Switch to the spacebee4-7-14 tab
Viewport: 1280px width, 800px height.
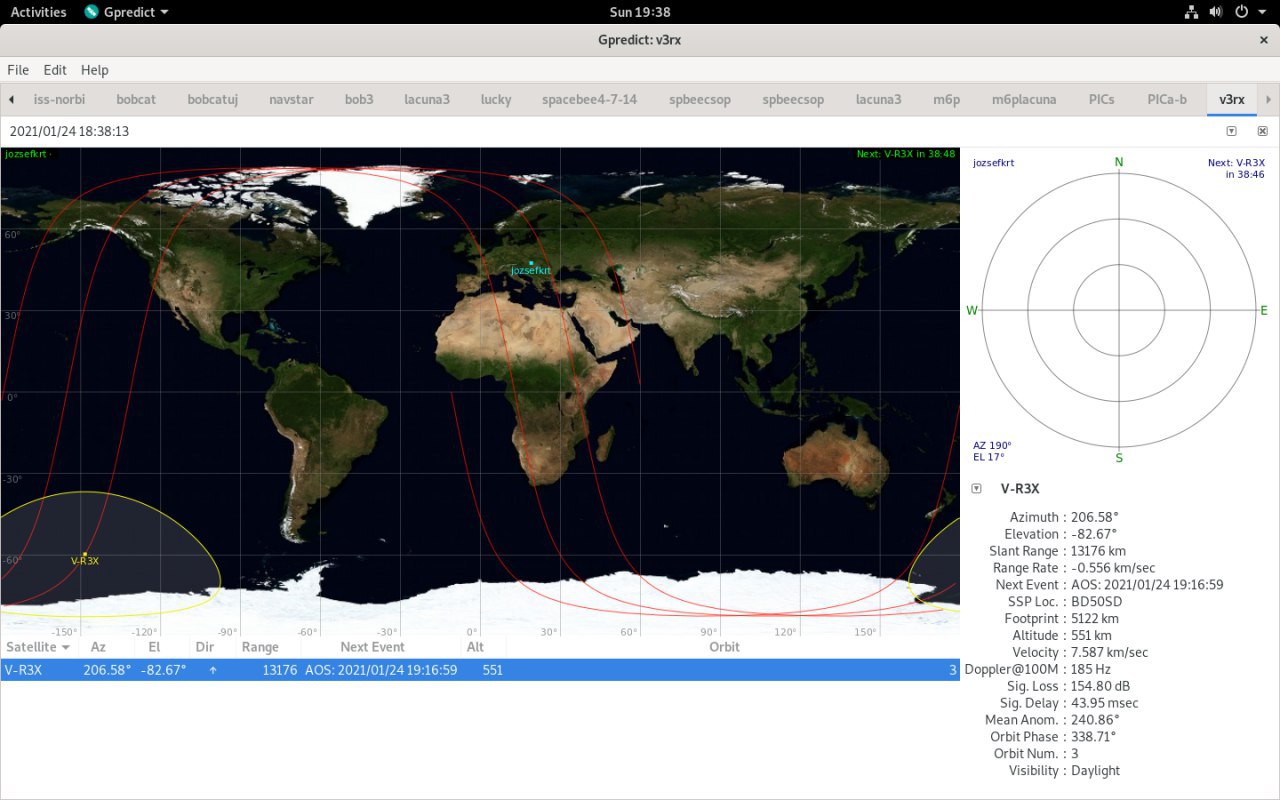pyautogui.click(x=589, y=99)
